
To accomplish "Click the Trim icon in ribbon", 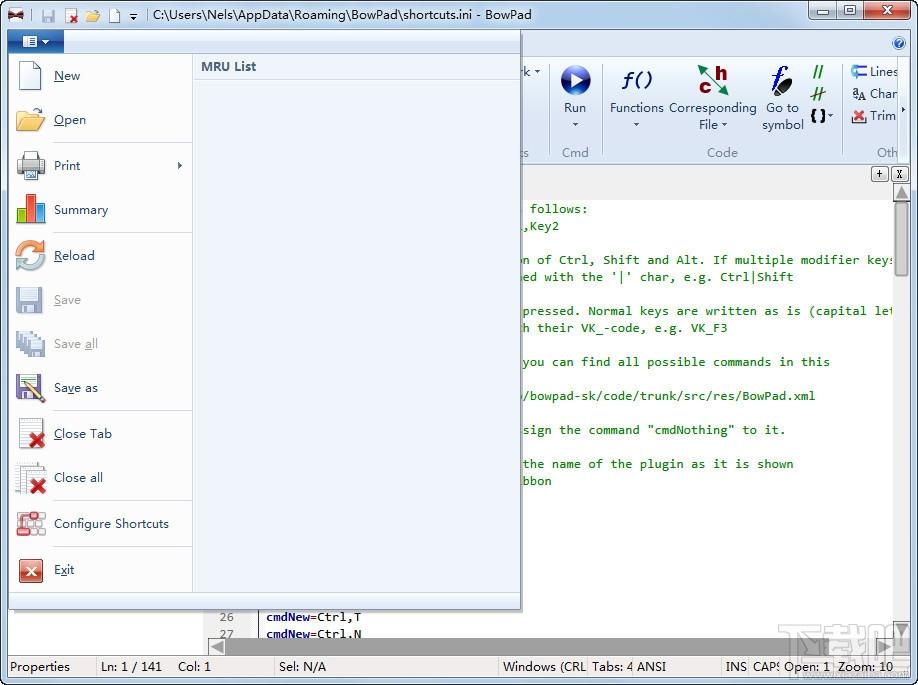I will pyautogui.click(x=859, y=116).
